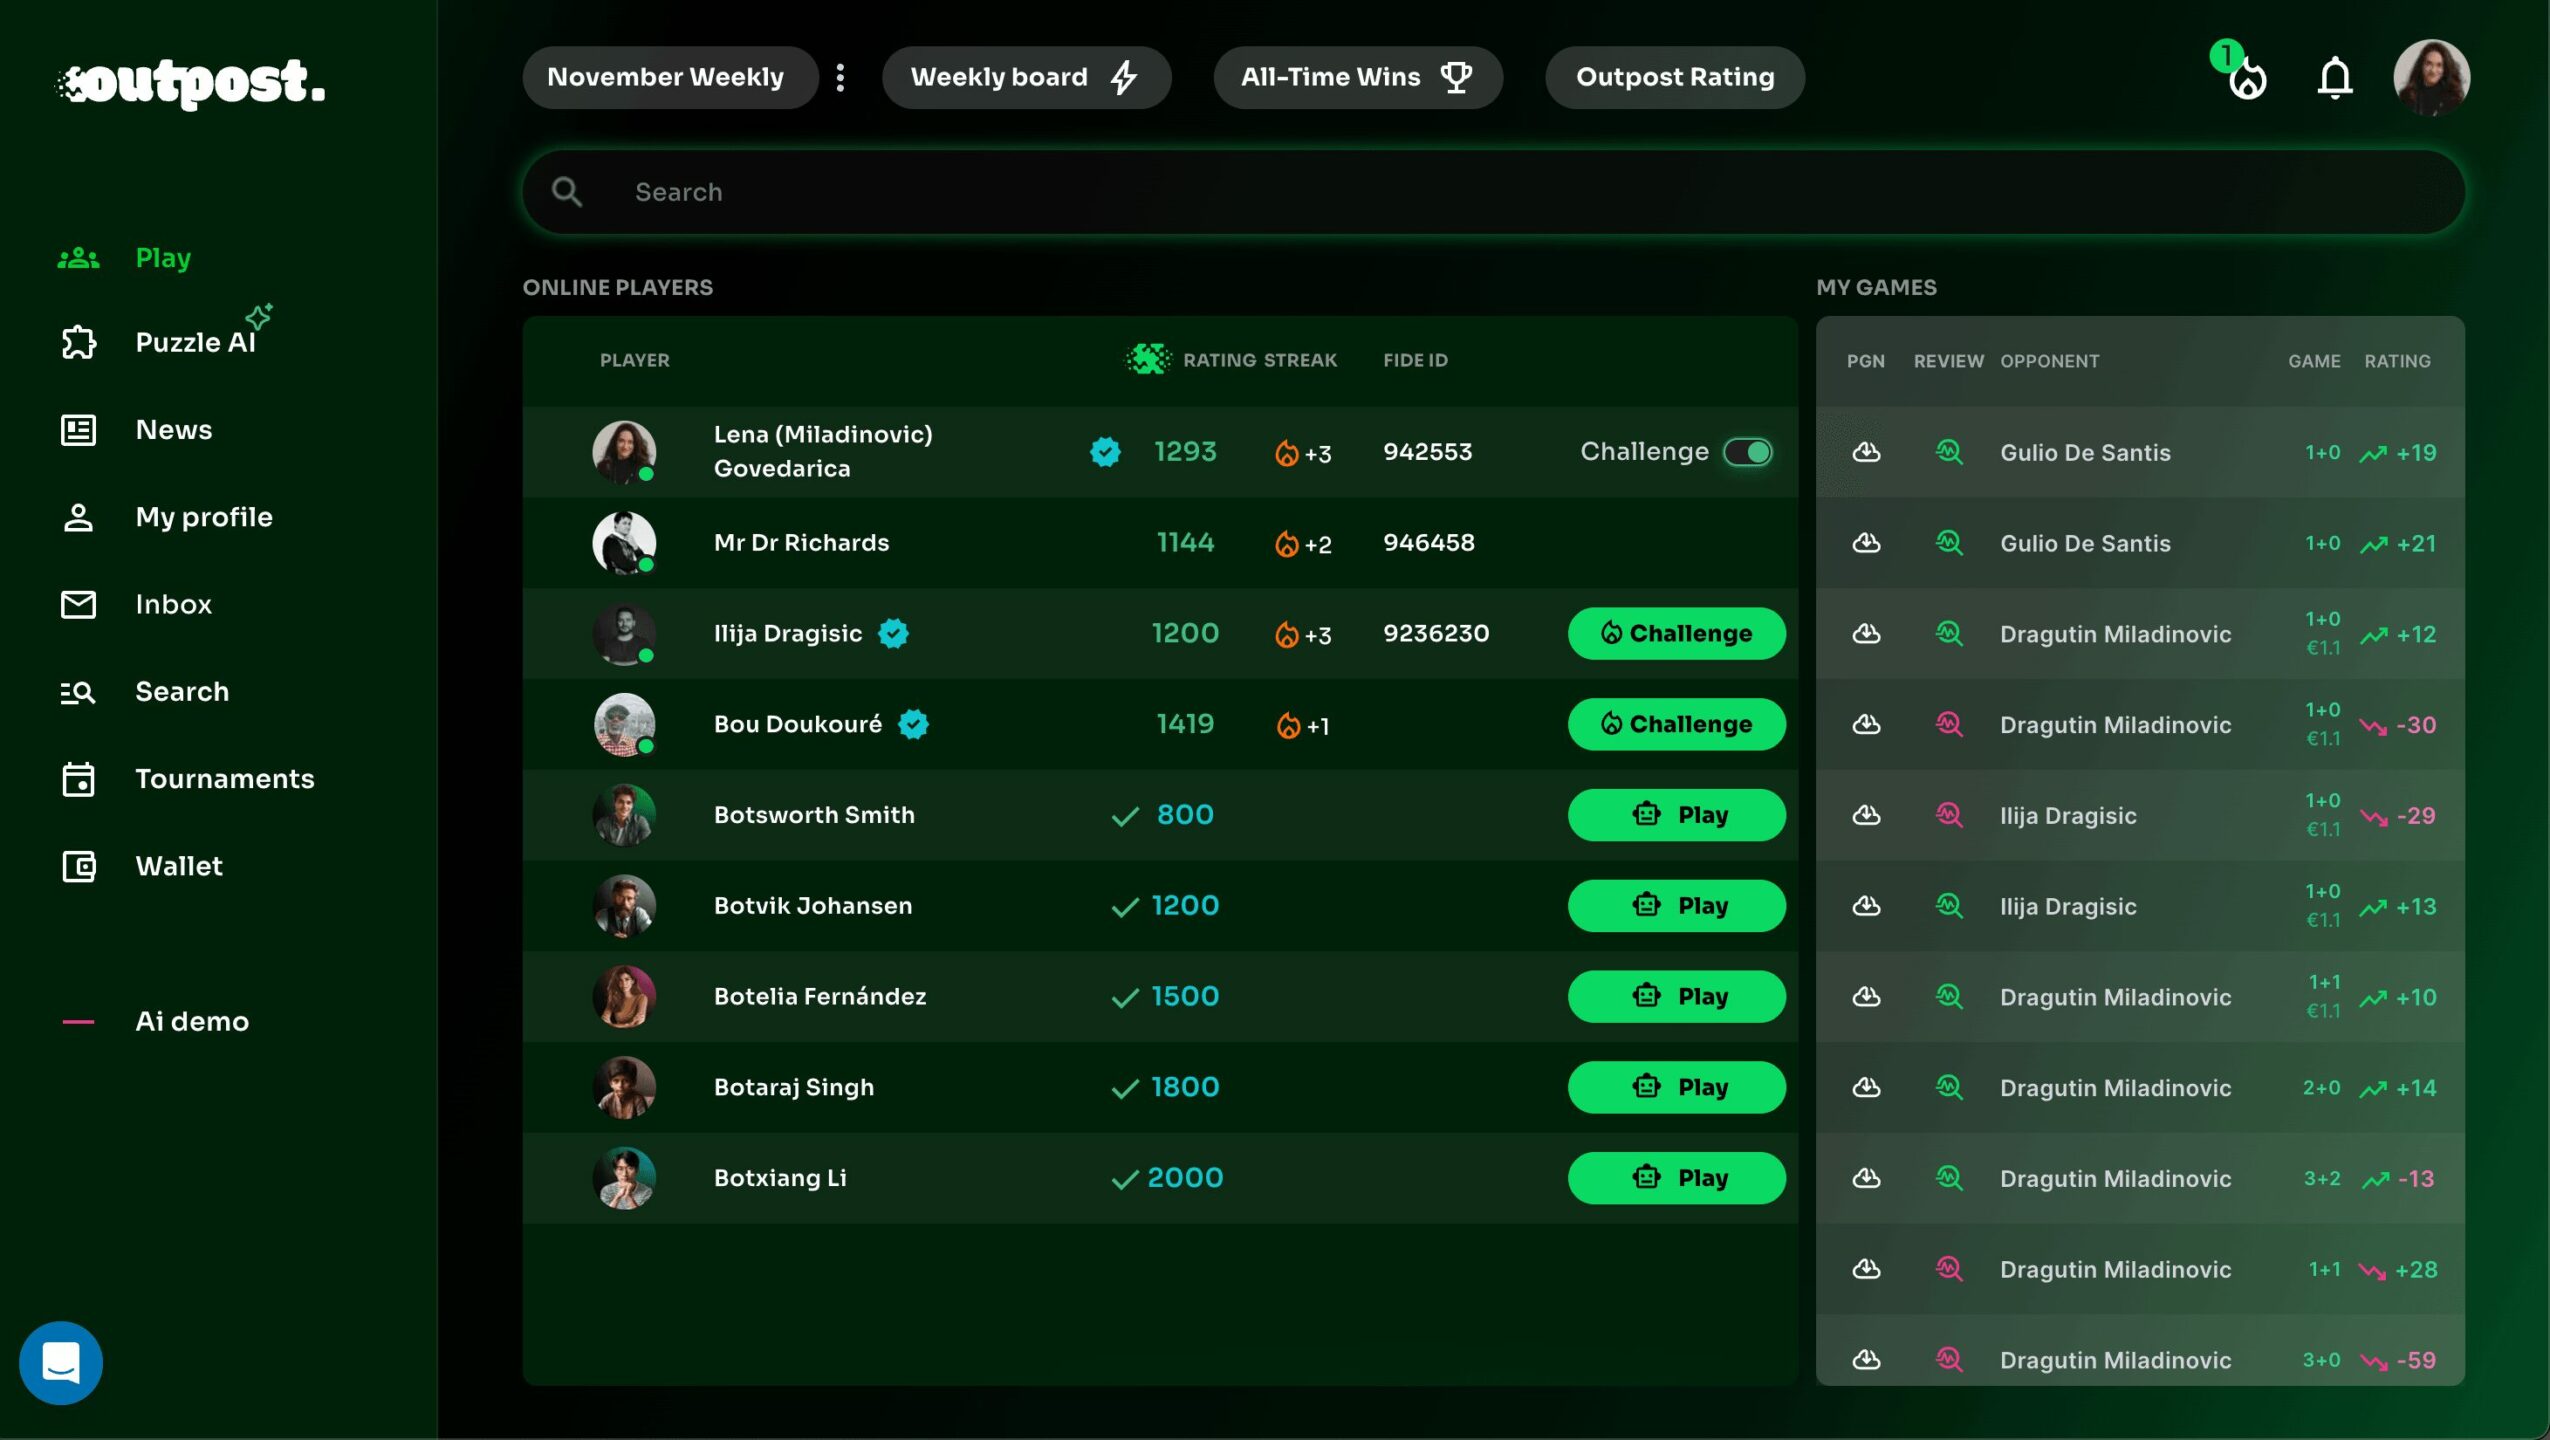Open the user avatar menu at top right

click(2431, 78)
